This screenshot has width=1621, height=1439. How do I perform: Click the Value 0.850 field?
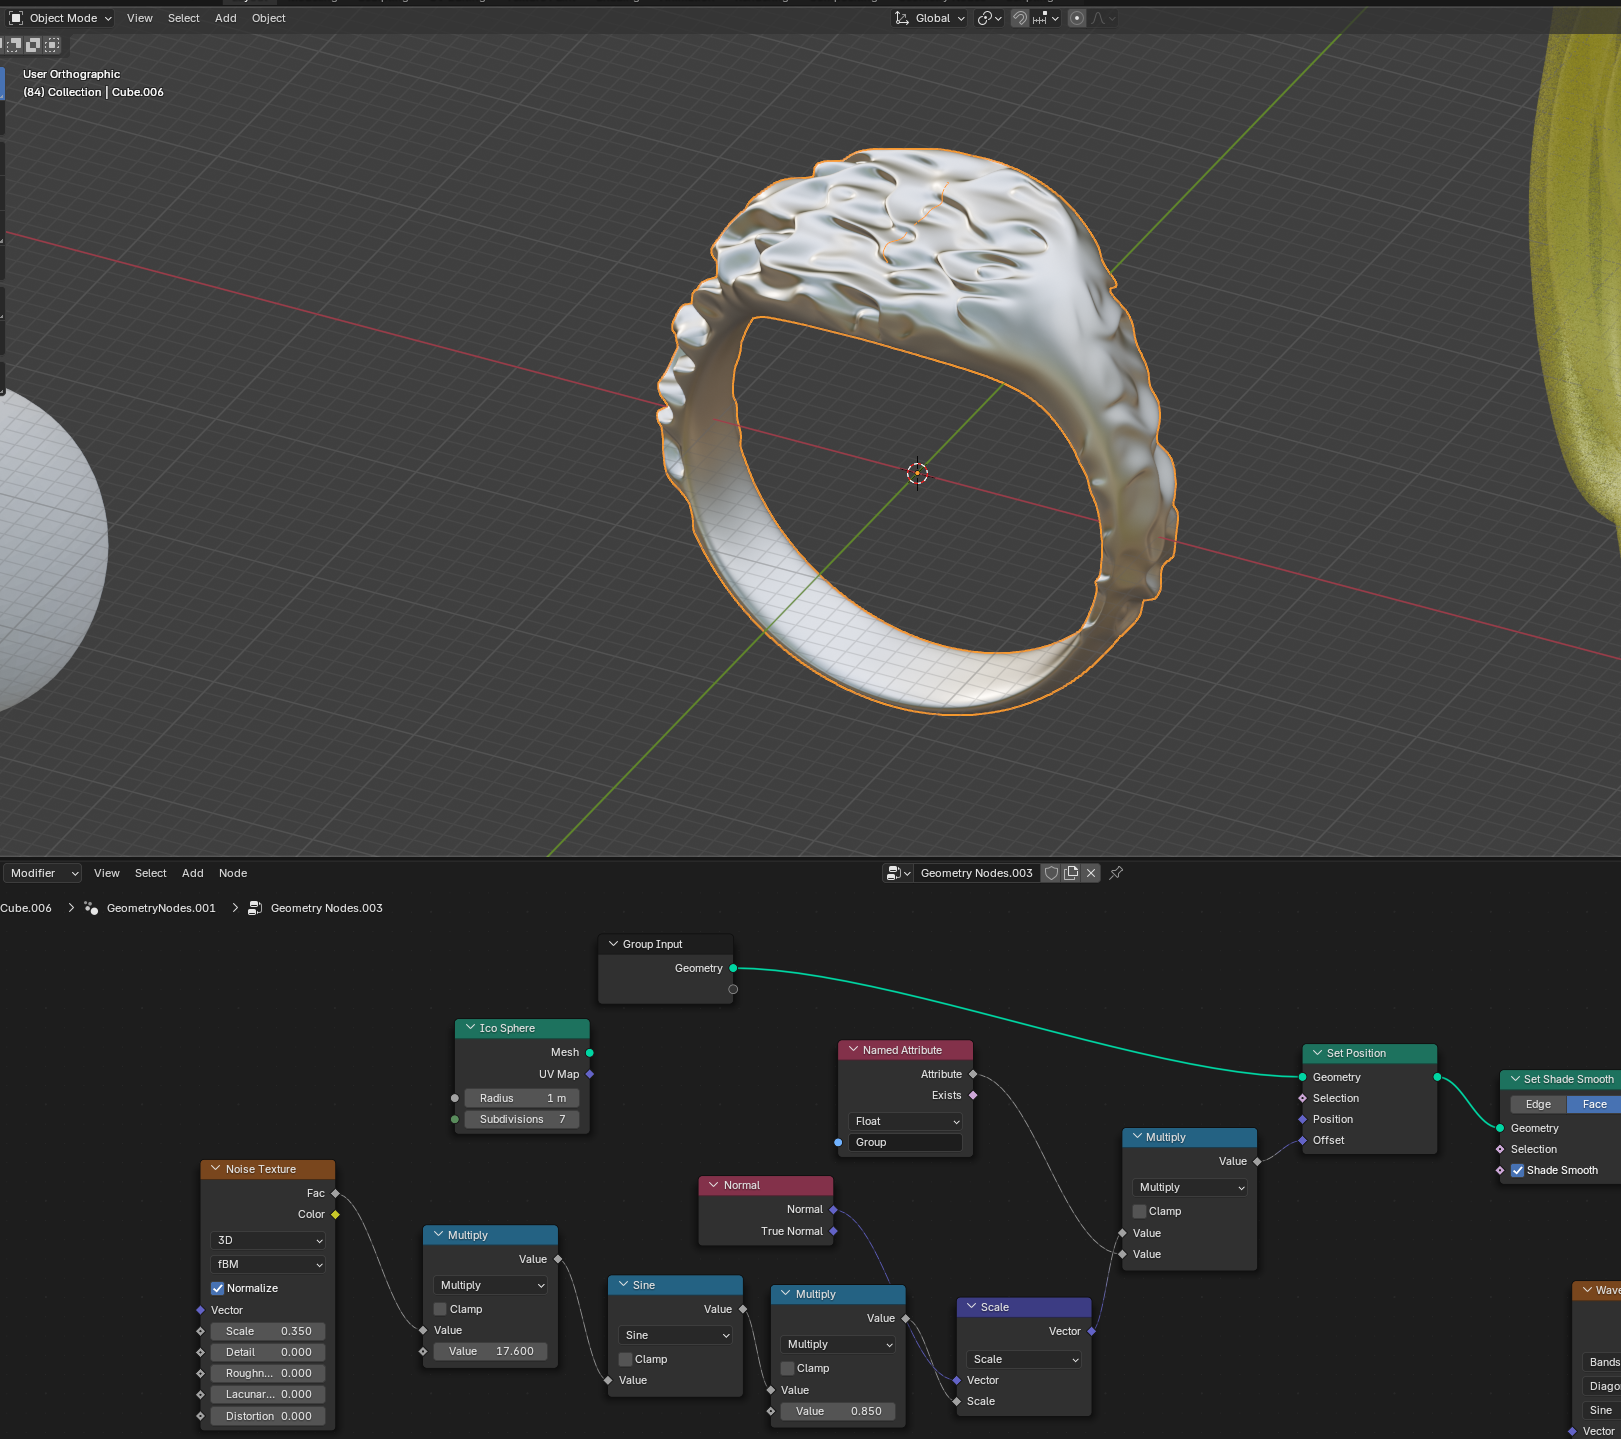point(838,1411)
